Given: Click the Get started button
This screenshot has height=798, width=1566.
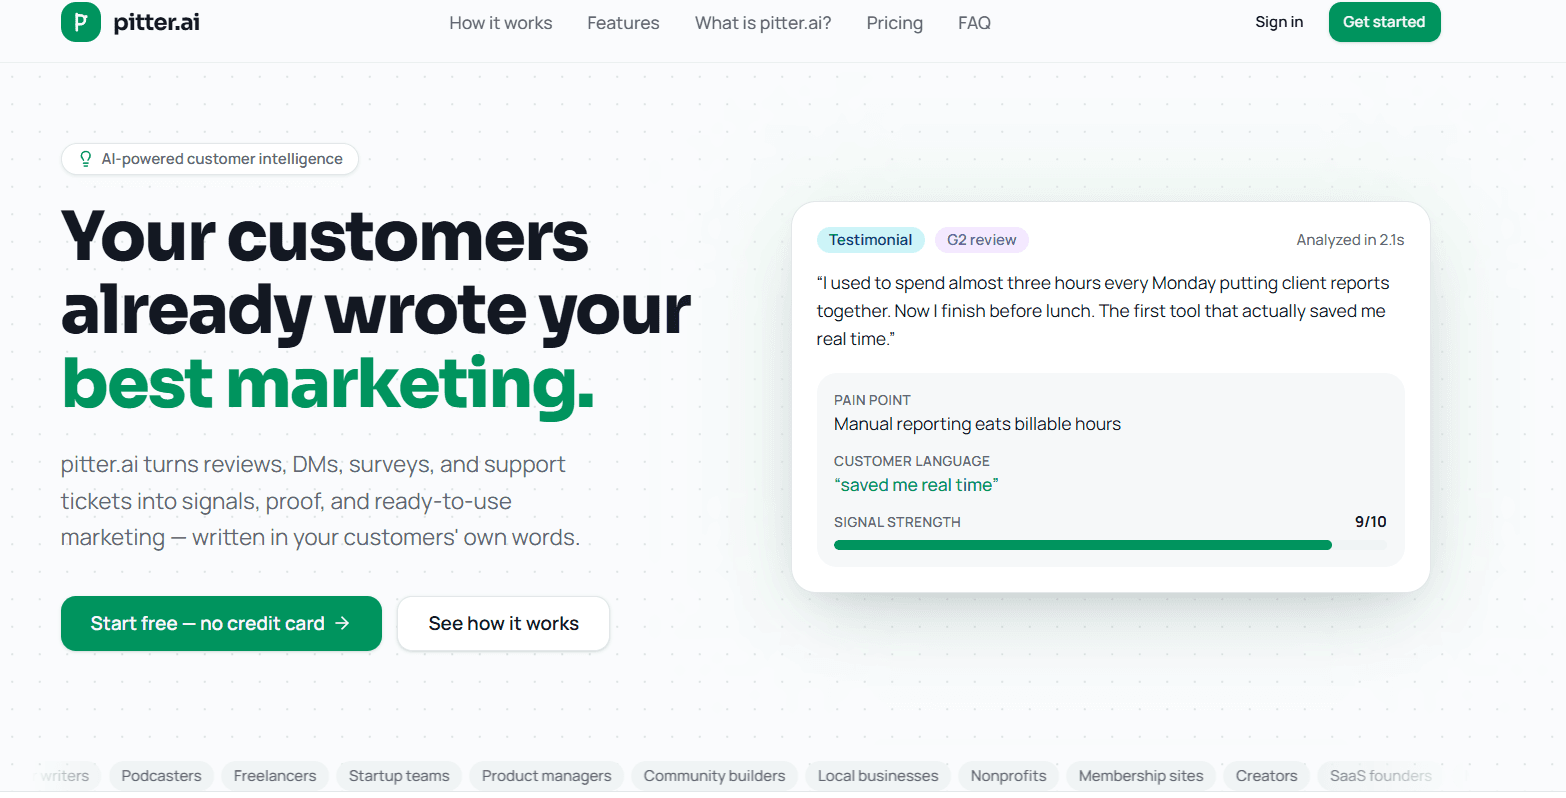Looking at the screenshot, I should tap(1384, 22).
